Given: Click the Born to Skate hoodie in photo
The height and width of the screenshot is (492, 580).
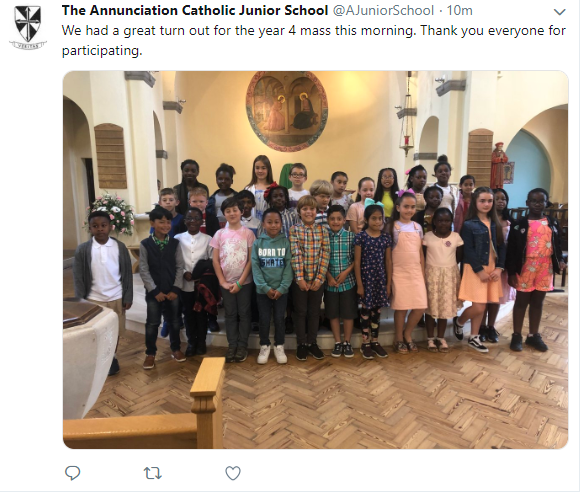Looking at the screenshot, I should [272, 264].
